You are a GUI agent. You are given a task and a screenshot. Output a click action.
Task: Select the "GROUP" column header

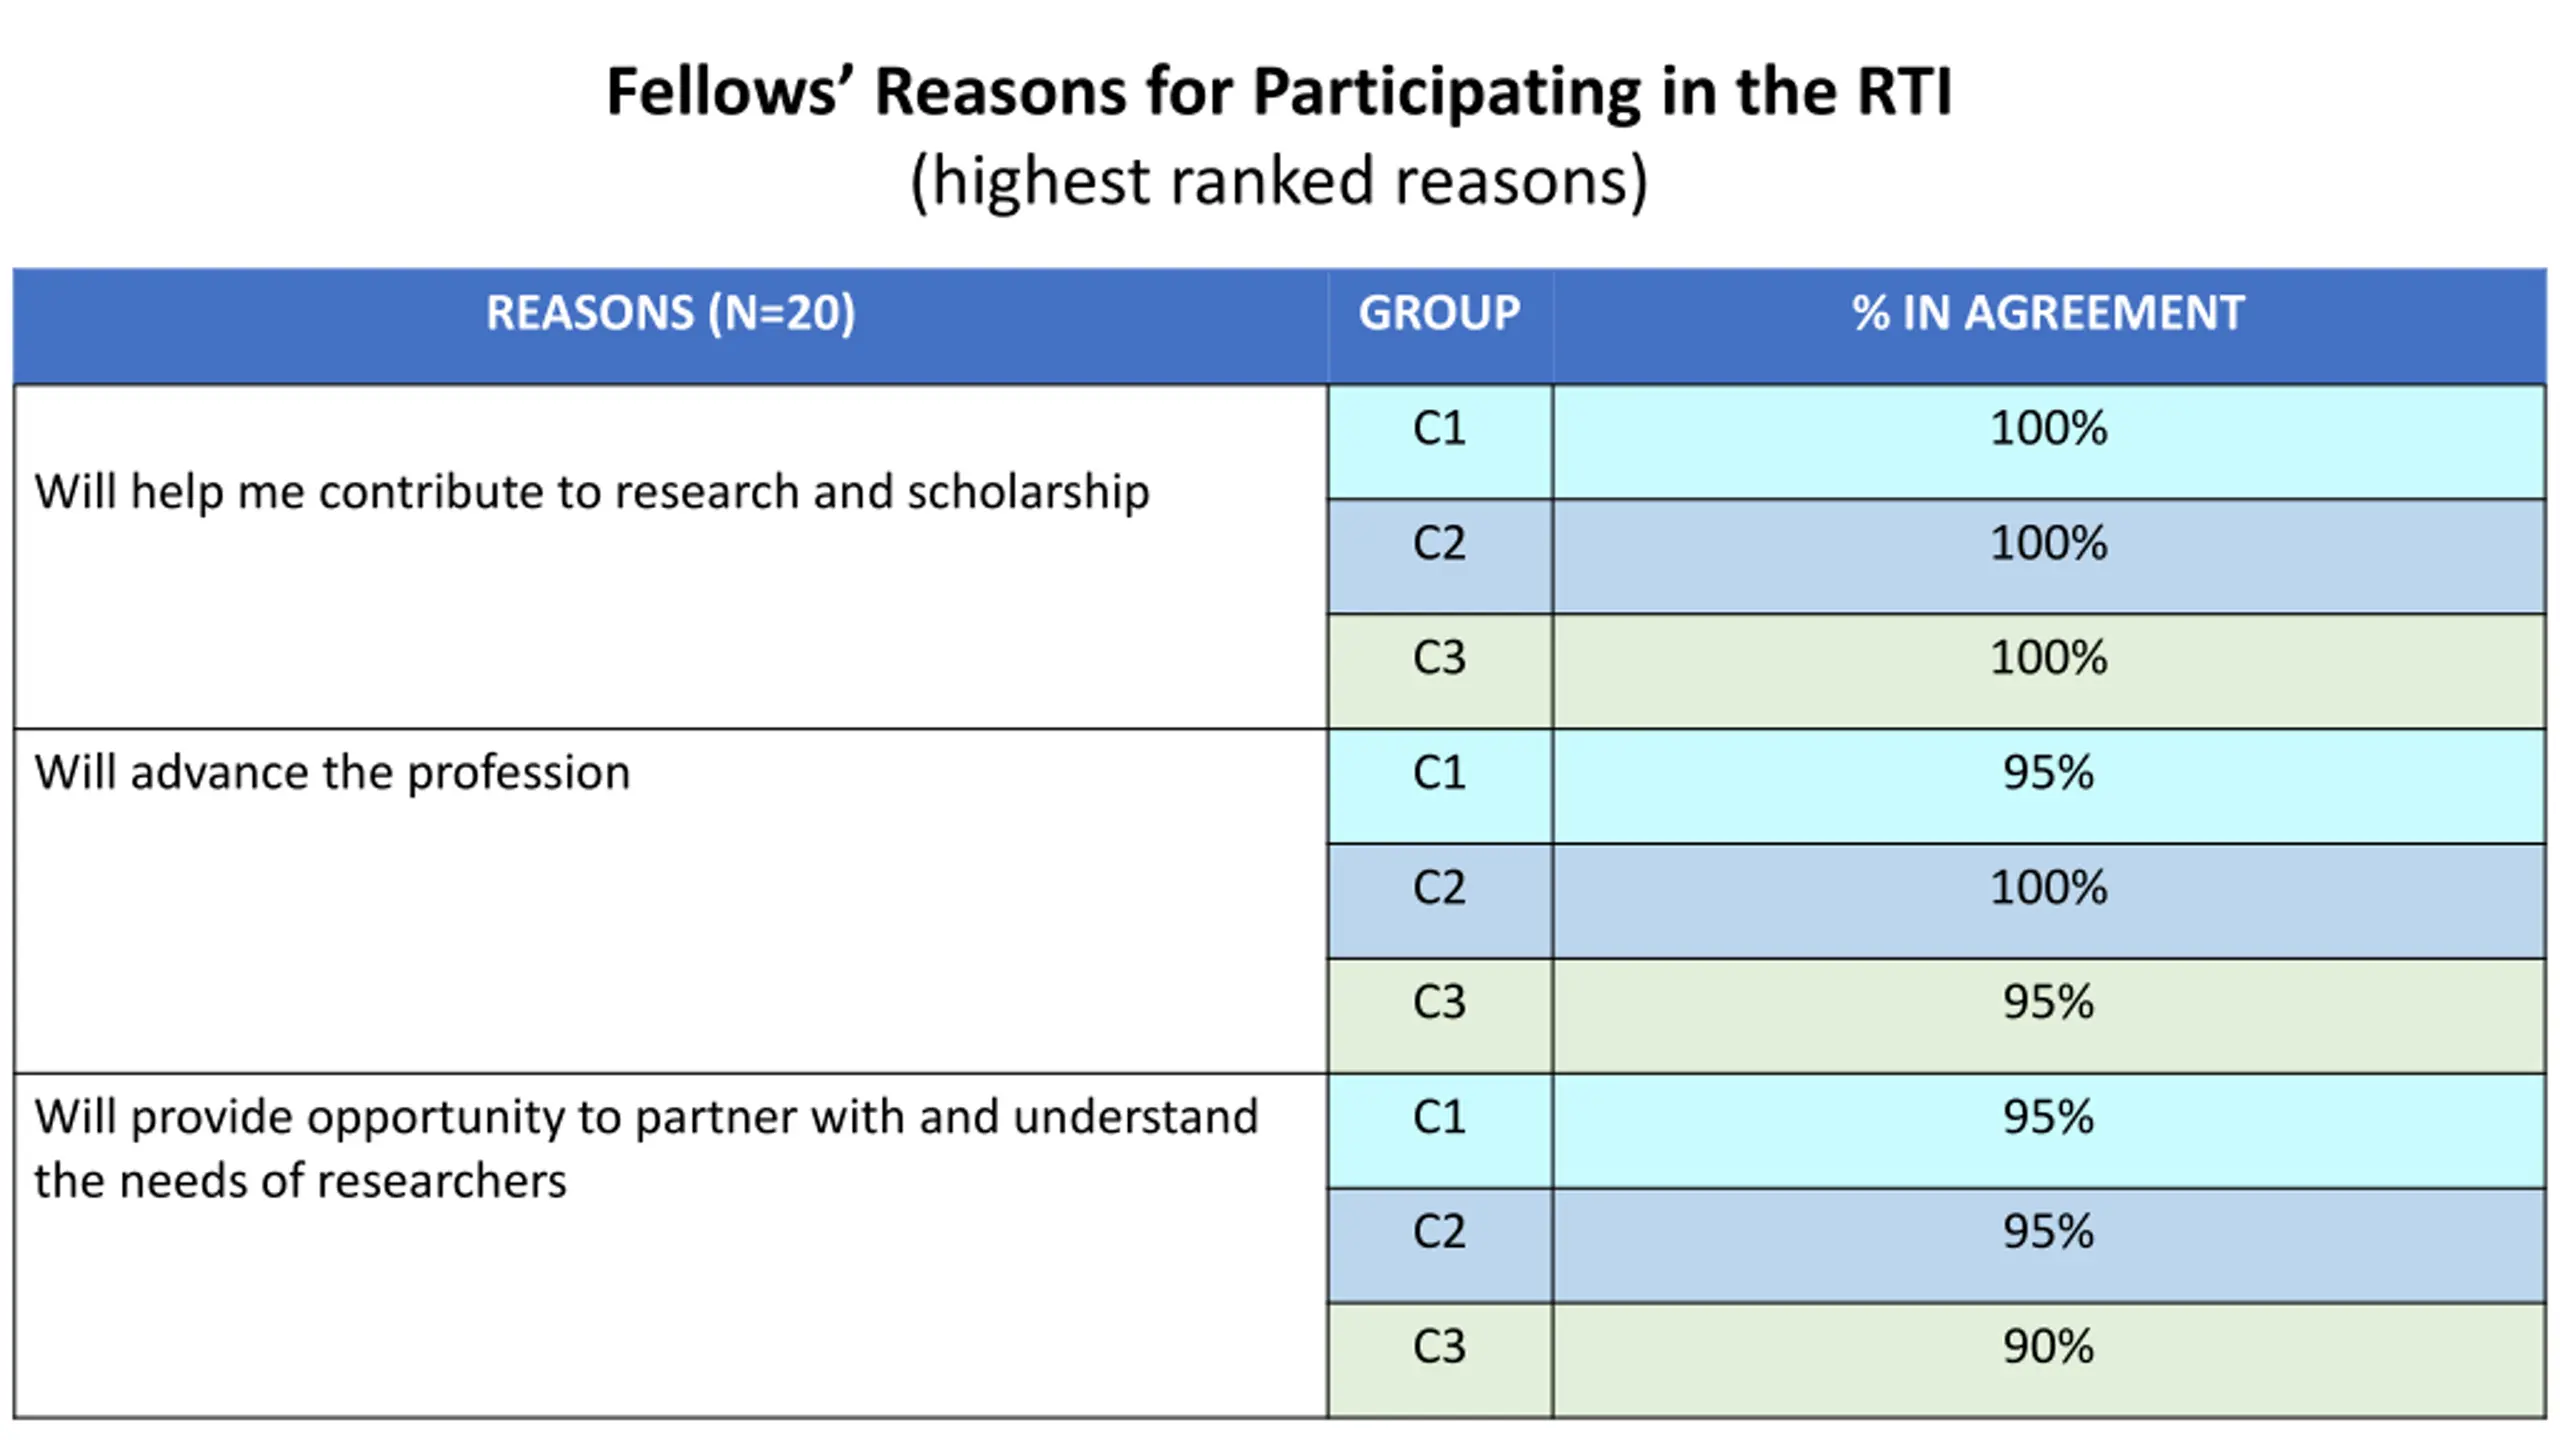pos(1439,313)
